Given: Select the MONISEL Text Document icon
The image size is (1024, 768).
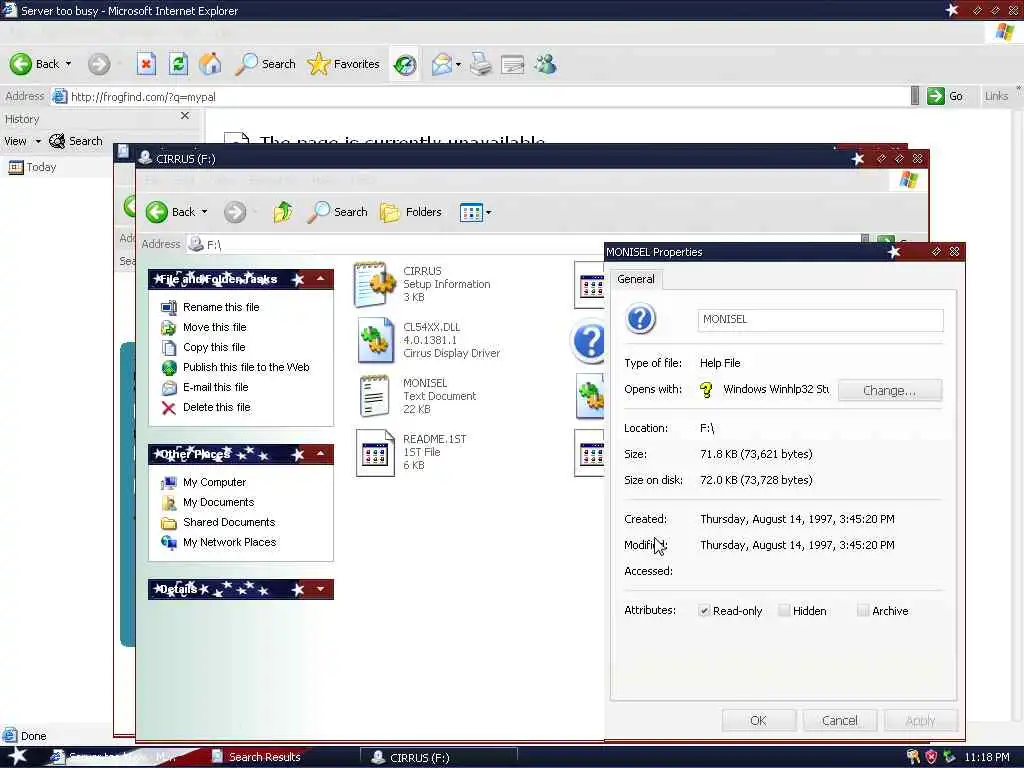Looking at the screenshot, I should (375, 396).
